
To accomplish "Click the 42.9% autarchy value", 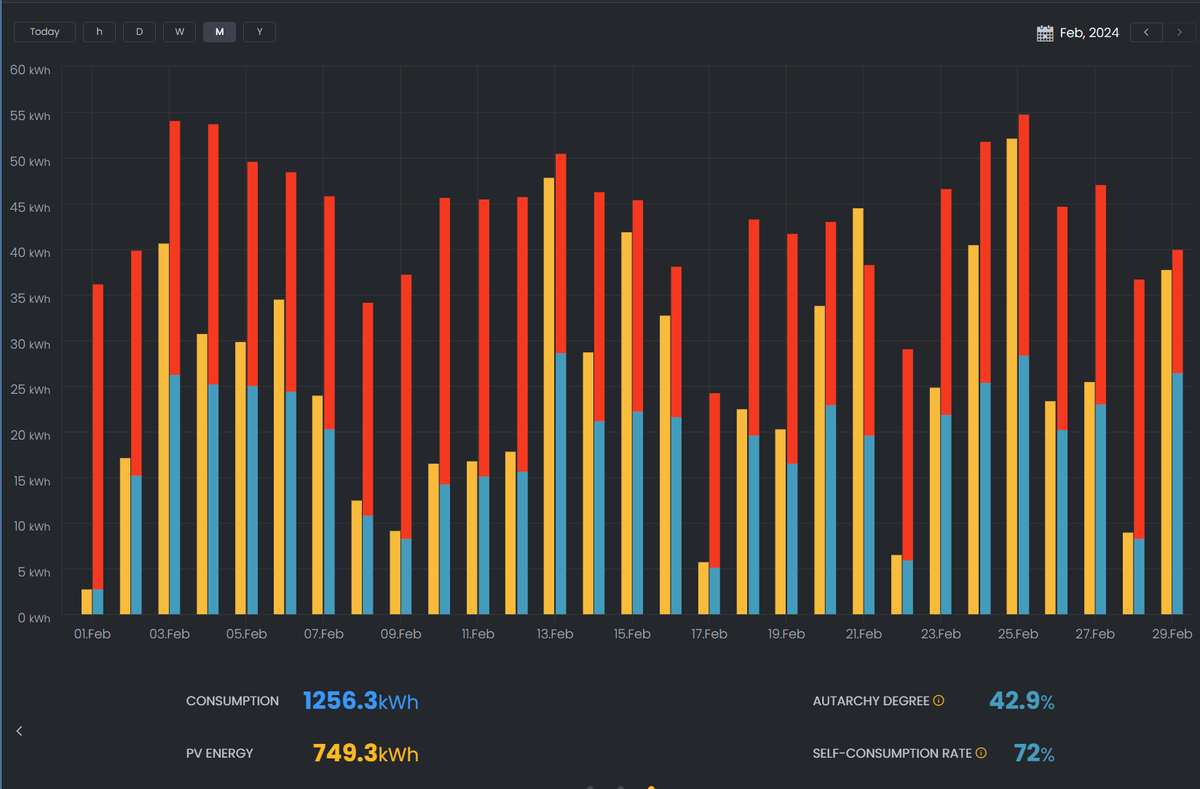I will (1021, 701).
